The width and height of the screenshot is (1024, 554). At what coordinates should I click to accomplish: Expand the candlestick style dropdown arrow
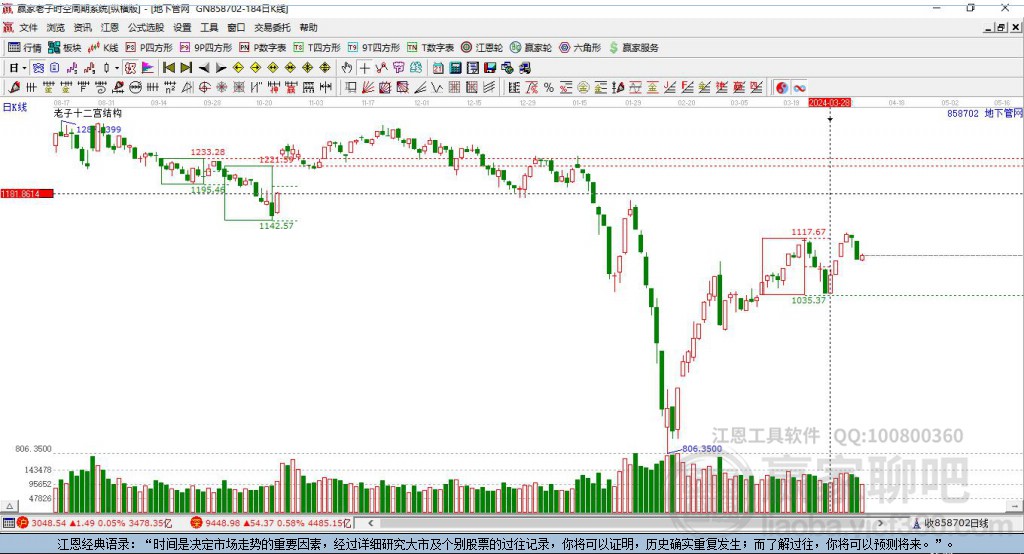click(x=117, y=68)
